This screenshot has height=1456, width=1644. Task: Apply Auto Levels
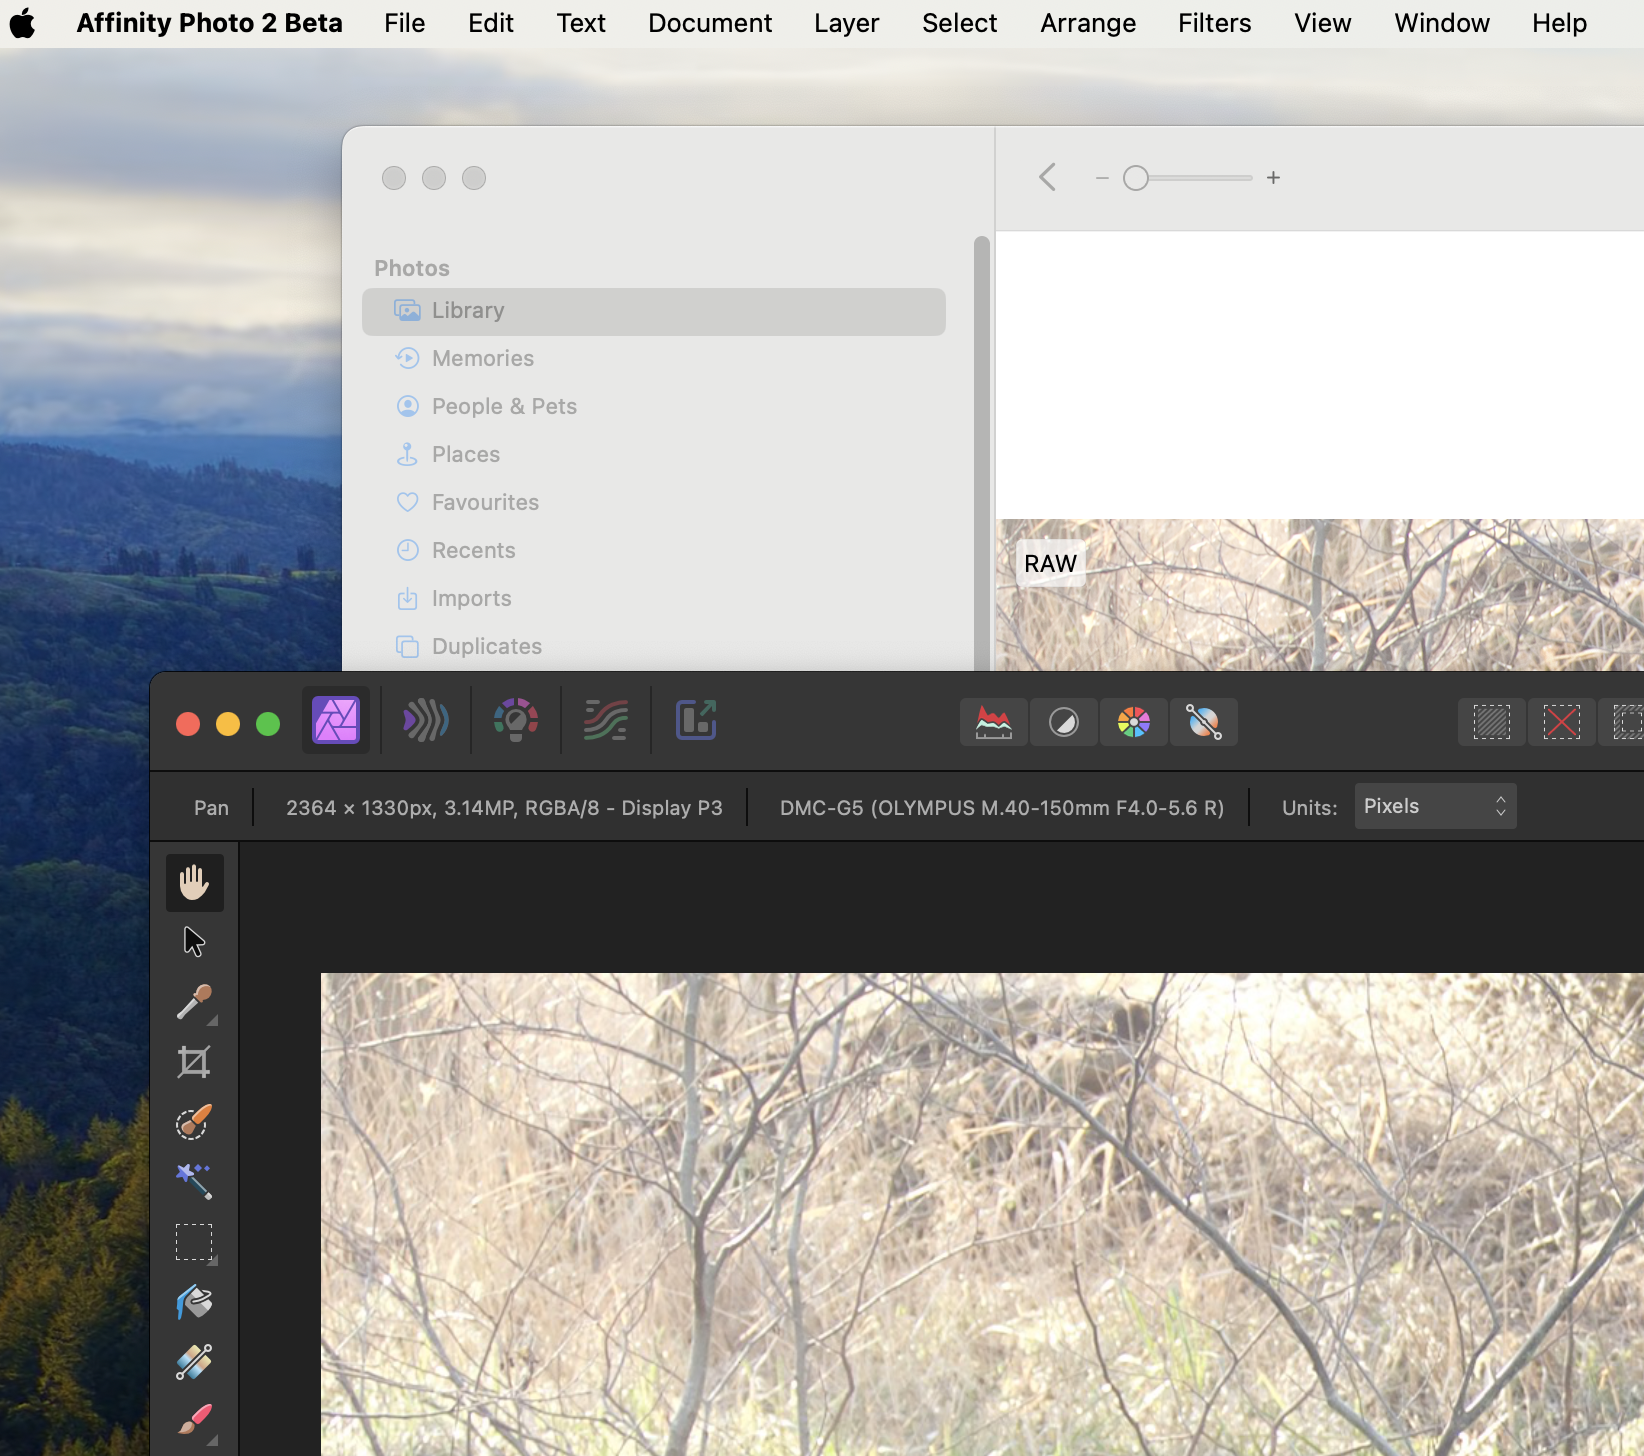[994, 722]
